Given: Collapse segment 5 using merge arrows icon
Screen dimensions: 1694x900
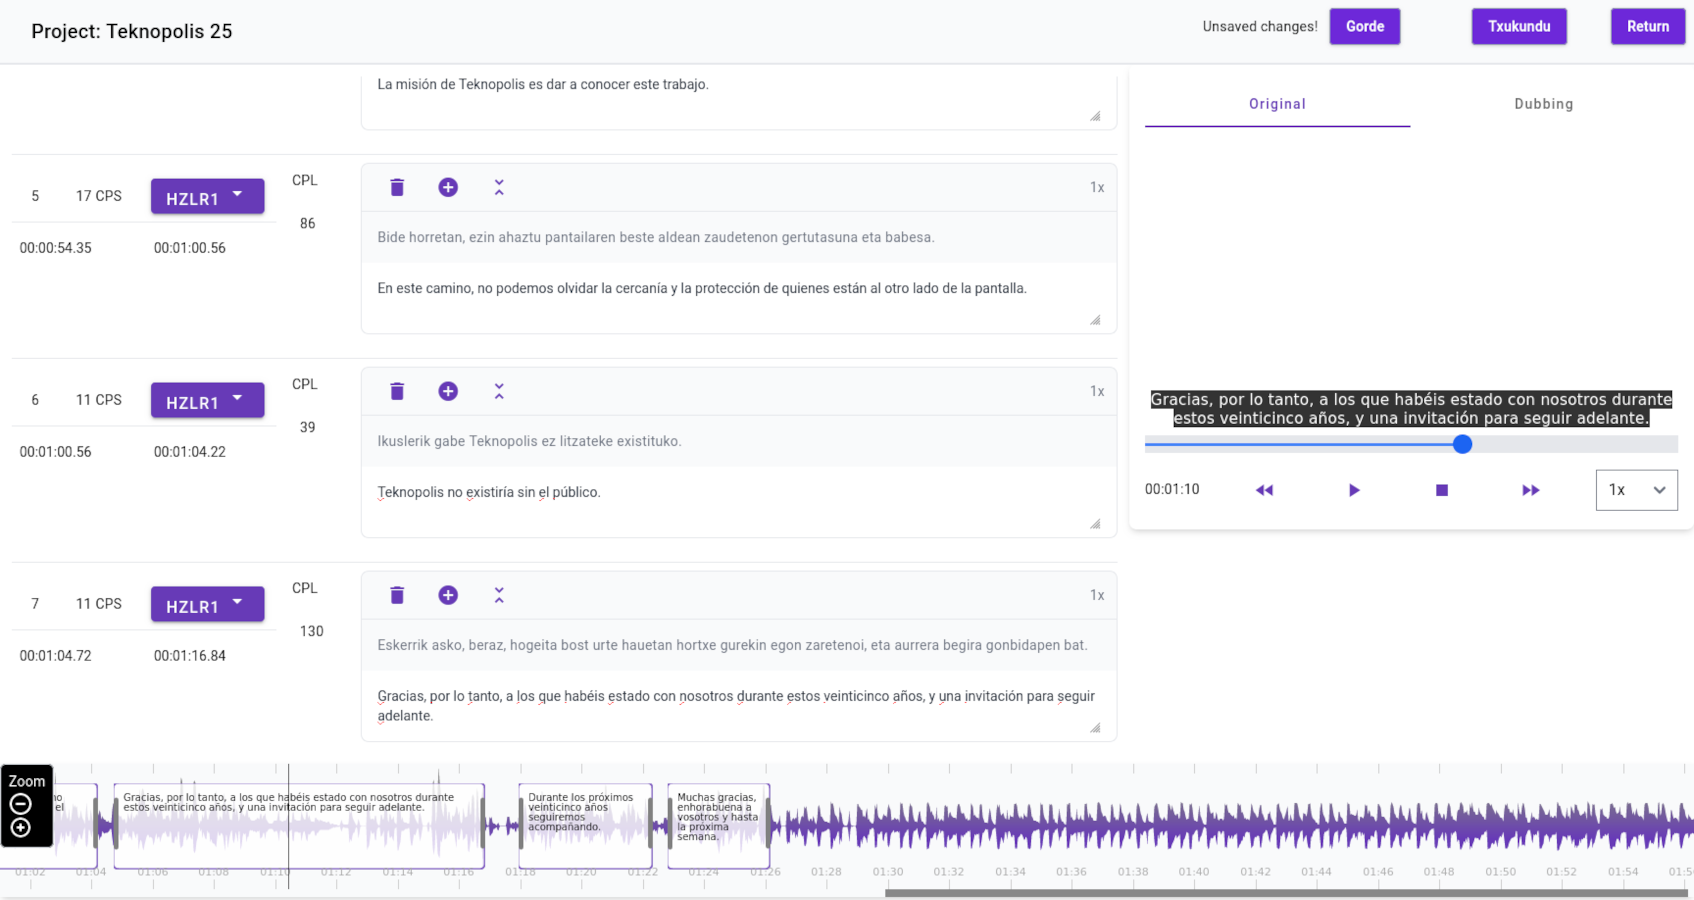Looking at the screenshot, I should pyautogui.click(x=499, y=188).
